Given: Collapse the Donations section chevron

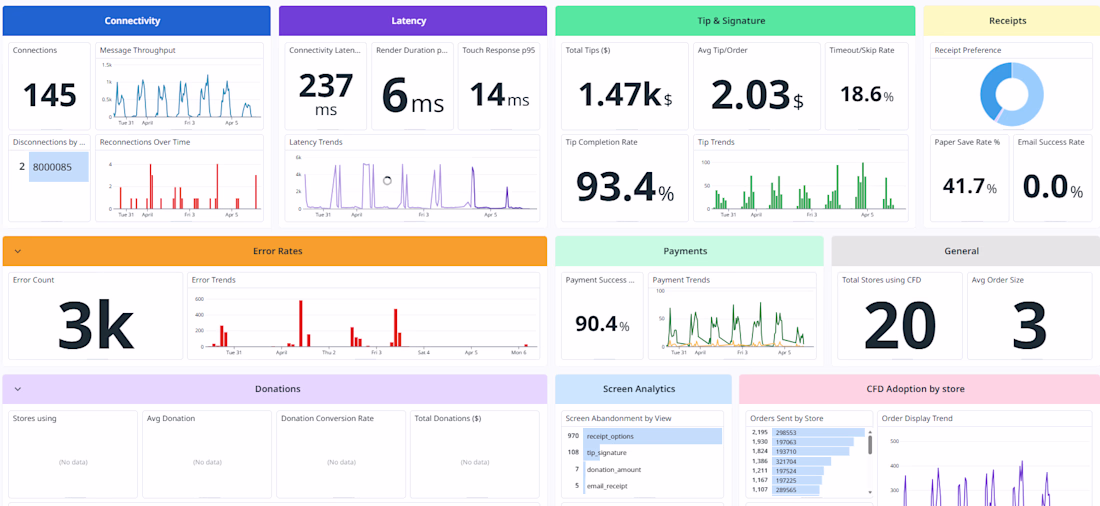Looking at the screenshot, I should point(18,389).
